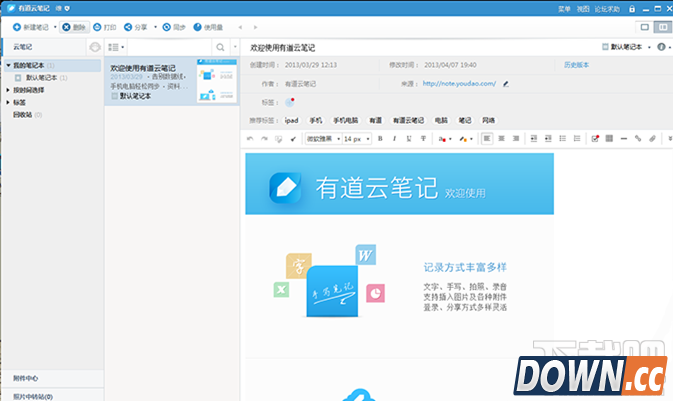
Task: Switch to two-column view layout
Action: (663, 27)
